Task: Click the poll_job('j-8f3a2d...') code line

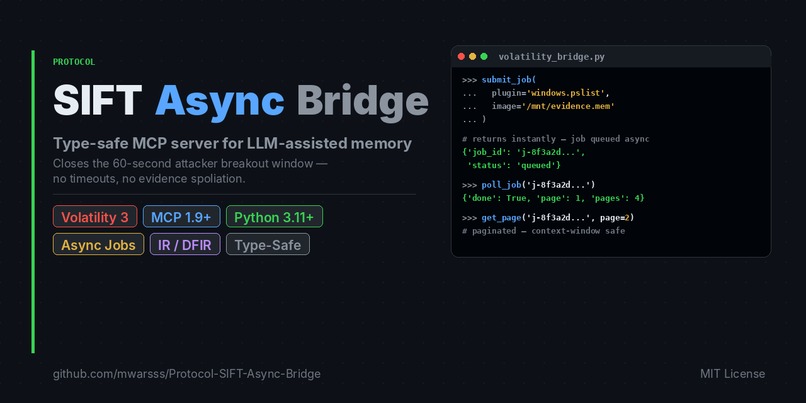Action: (528, 185)
